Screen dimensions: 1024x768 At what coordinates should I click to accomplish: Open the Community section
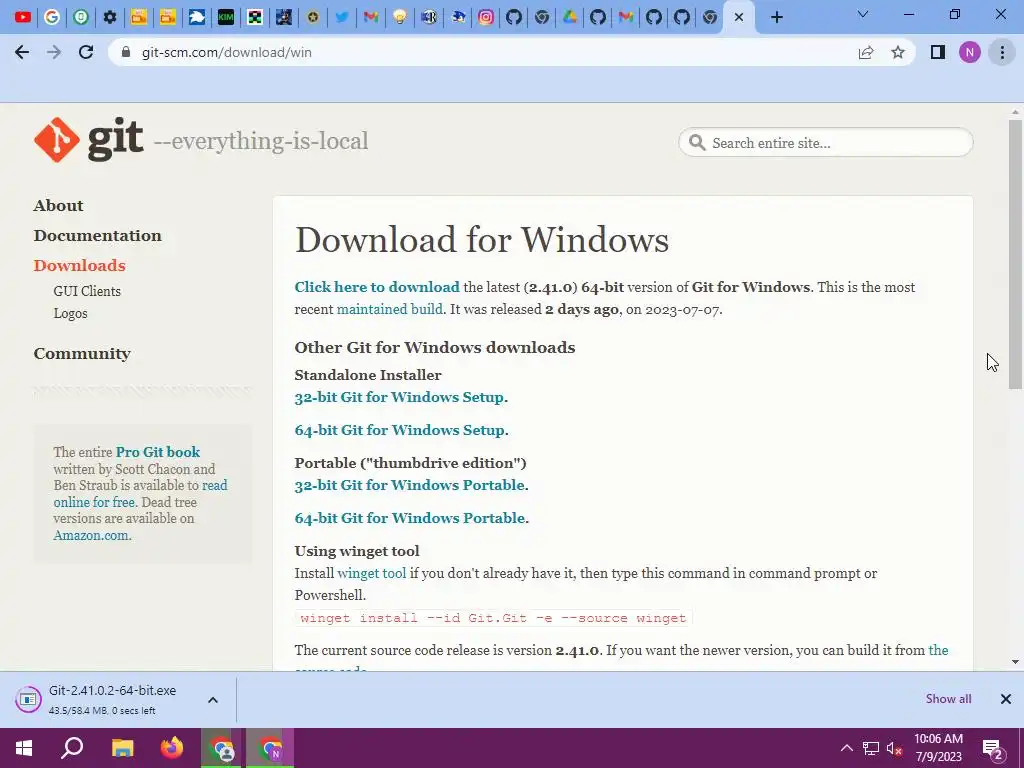[x=82, y=353]
